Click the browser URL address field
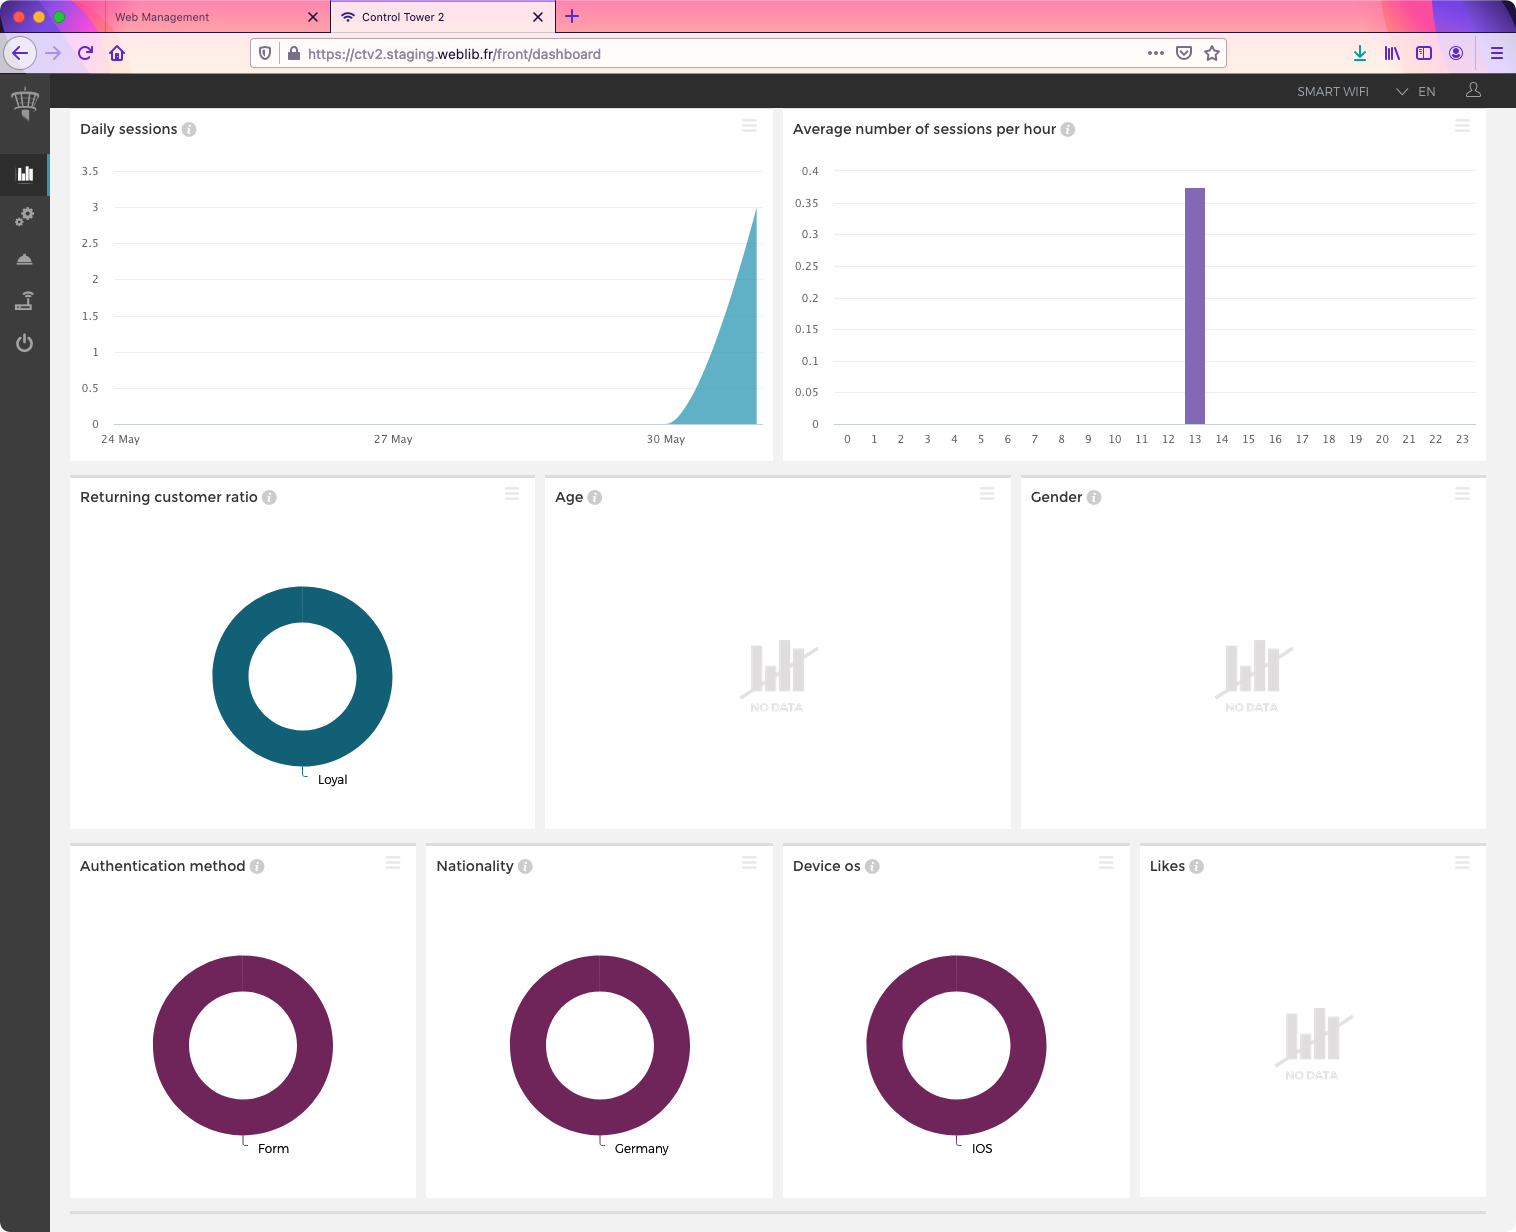Viewport: 1516px width, 1232px height. pyautogui.click(x=700, y=54)
